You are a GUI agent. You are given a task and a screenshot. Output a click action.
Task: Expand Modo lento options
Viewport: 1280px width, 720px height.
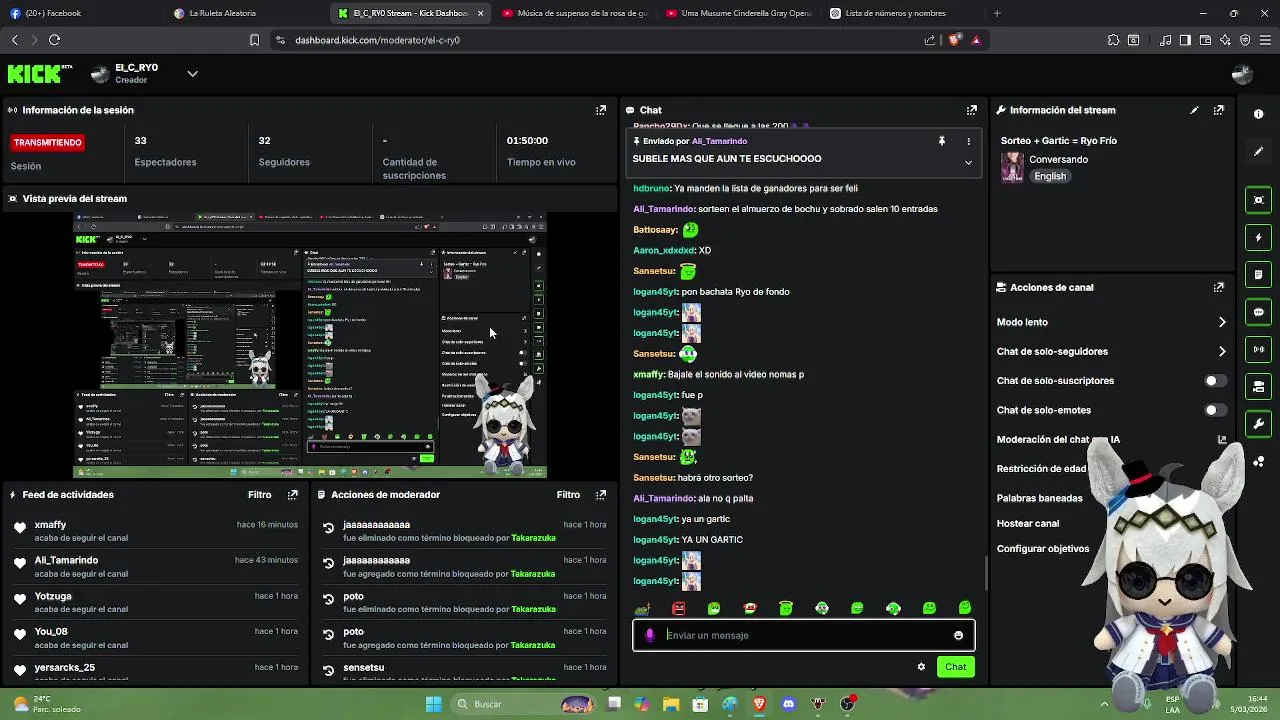[x=1221, y=322]
